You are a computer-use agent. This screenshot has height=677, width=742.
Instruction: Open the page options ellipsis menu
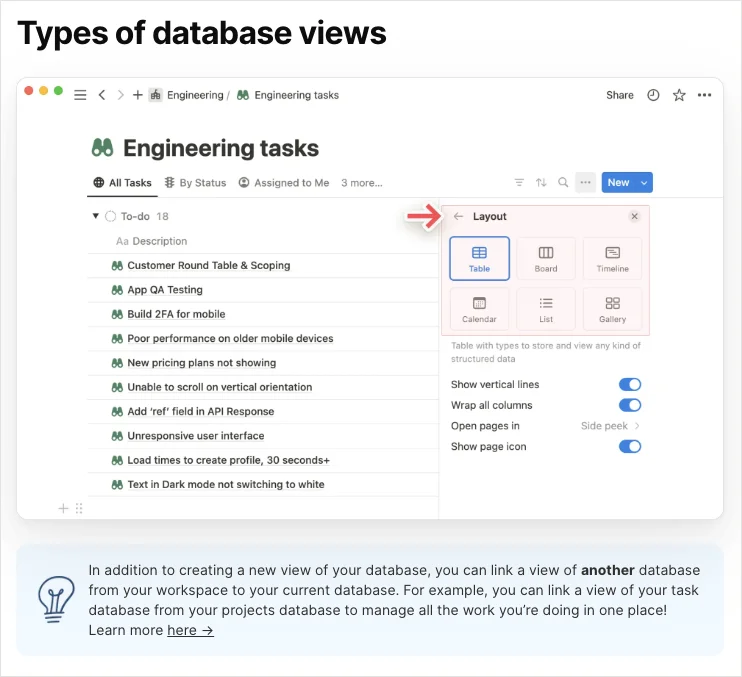point(704,95)
